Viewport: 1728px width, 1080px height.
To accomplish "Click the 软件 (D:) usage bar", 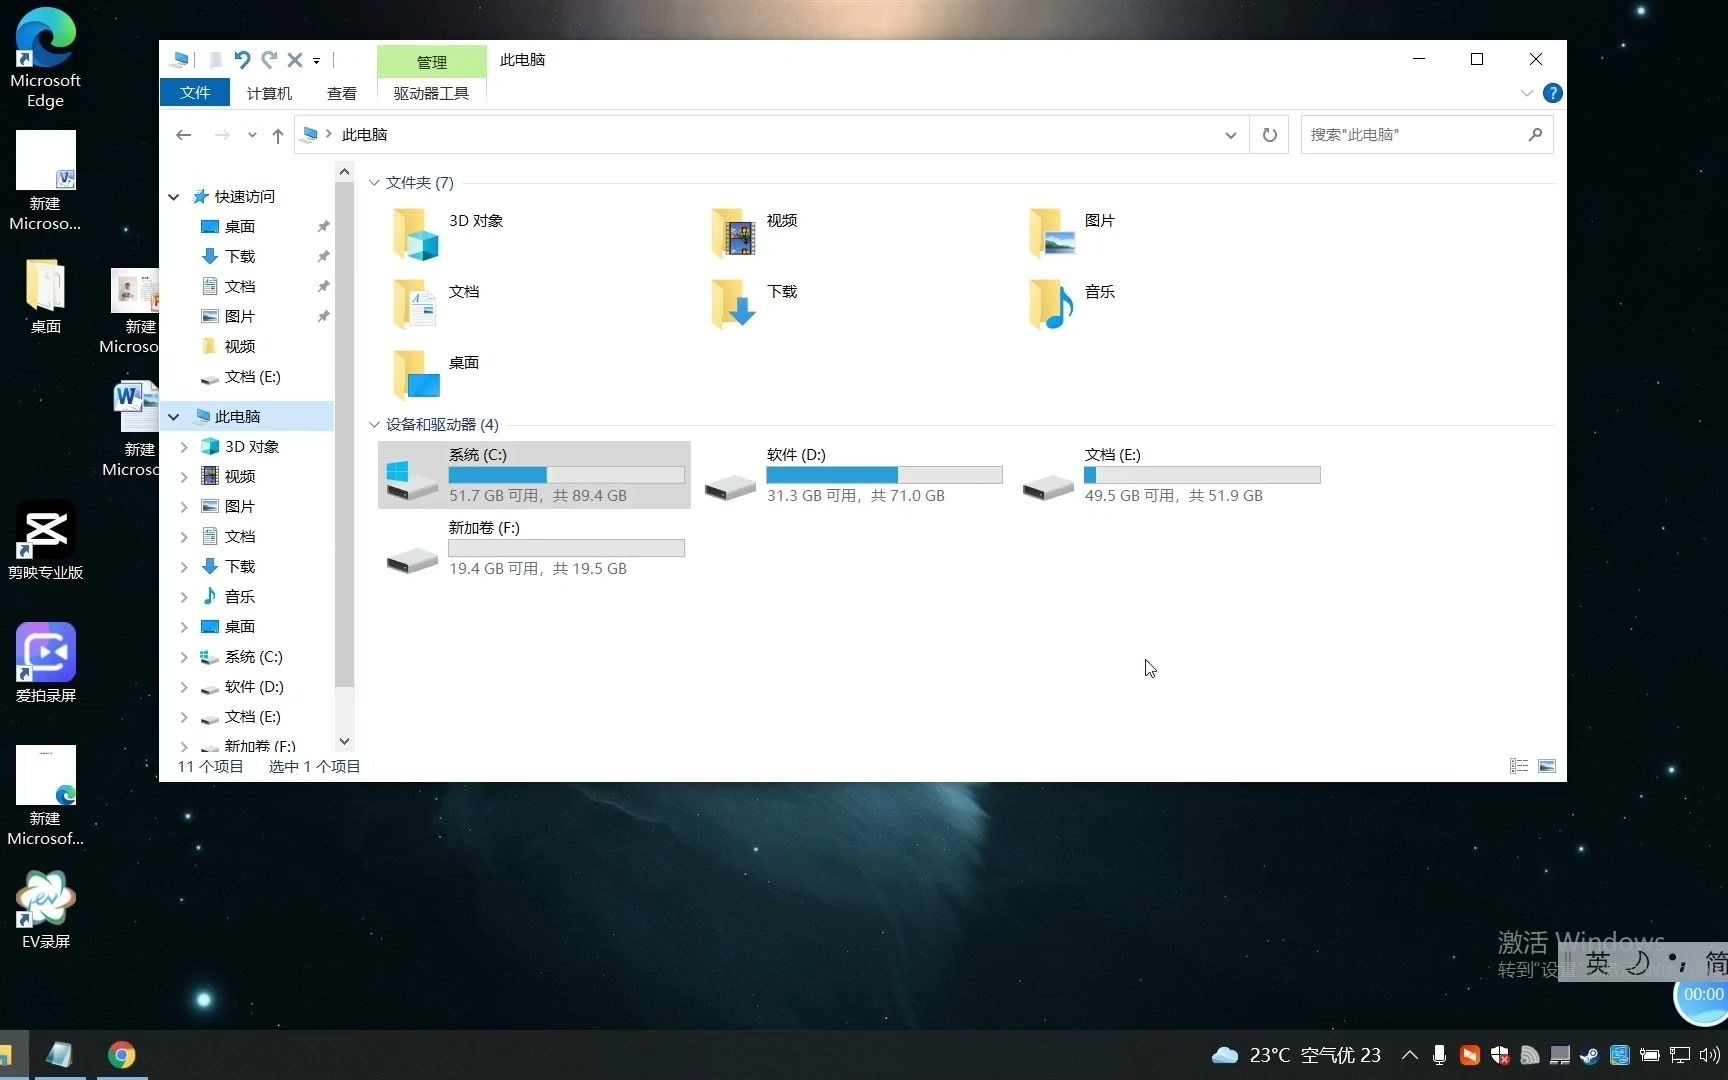I will click(x=884, y=475).
